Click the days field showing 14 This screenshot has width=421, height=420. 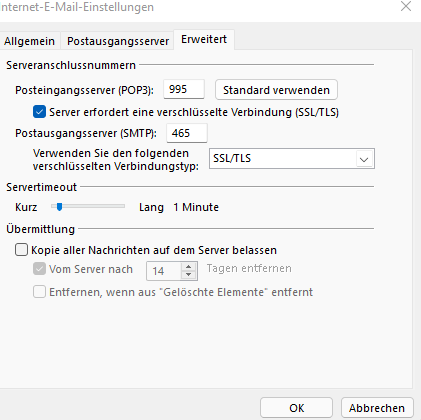(164, 271)
